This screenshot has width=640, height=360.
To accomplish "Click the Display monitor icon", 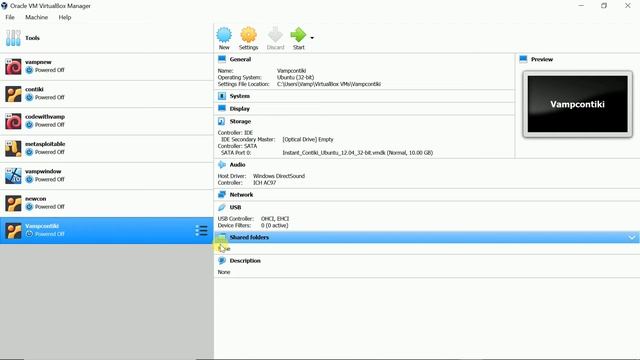I will pos(222,109).
